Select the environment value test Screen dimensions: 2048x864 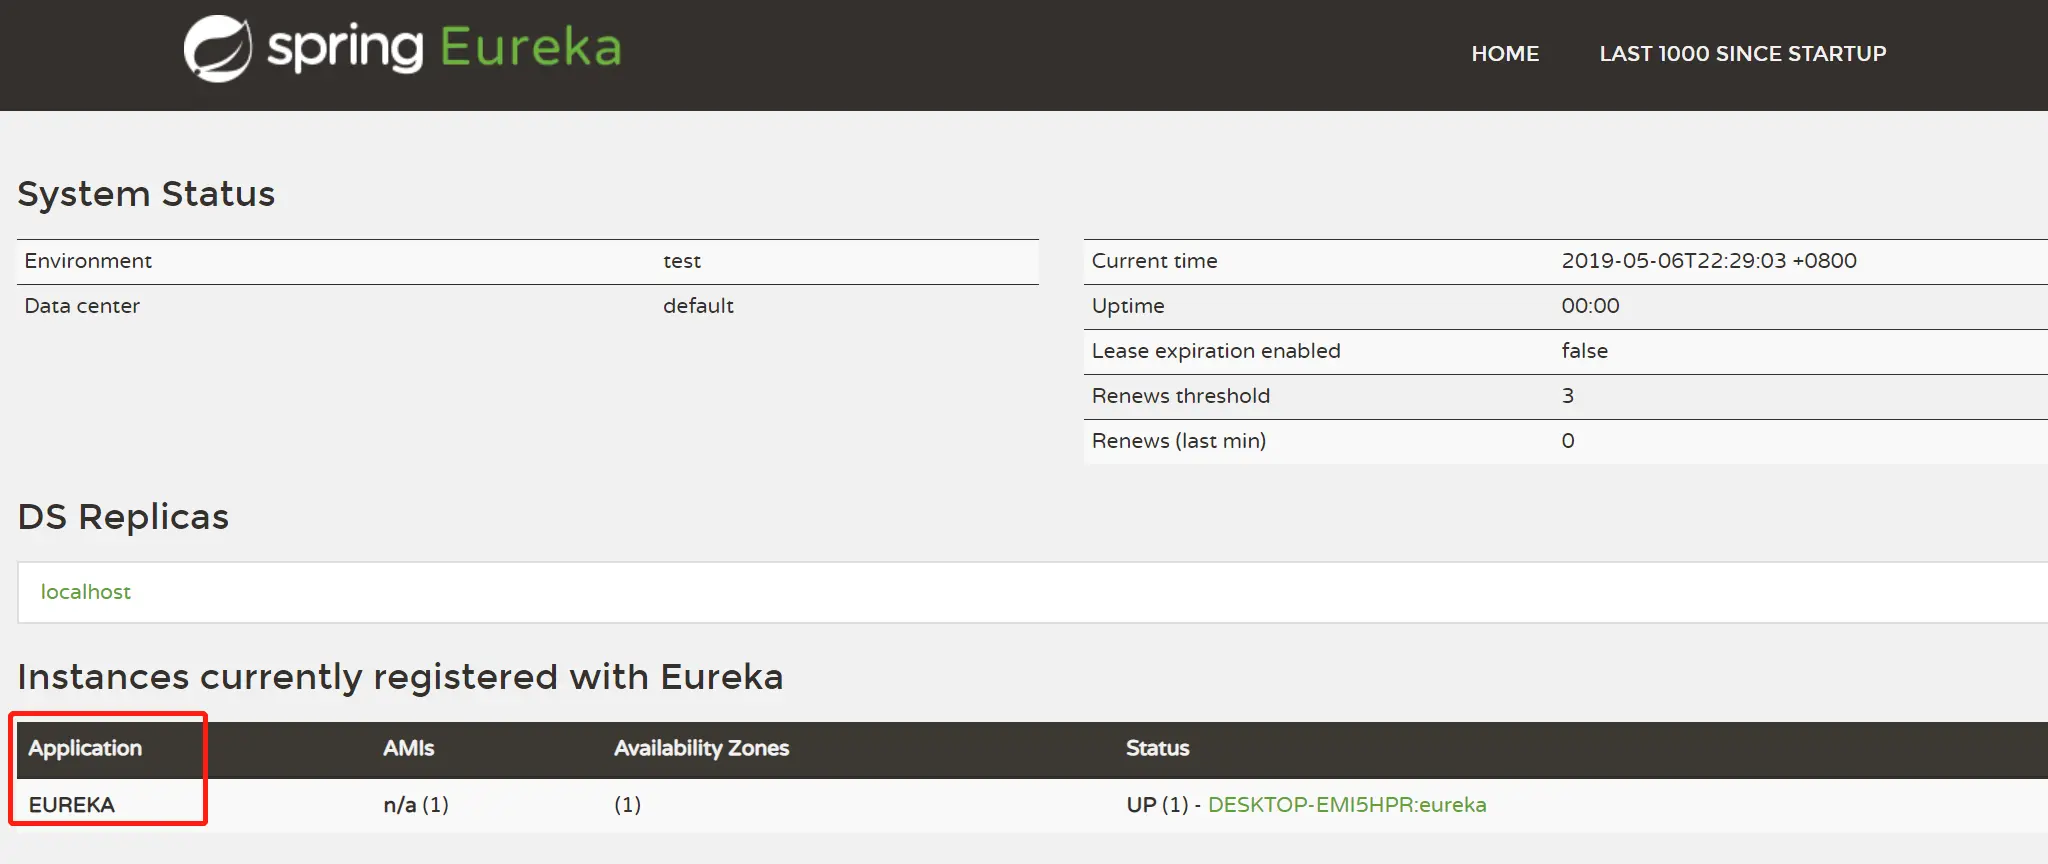pos(682,261)
